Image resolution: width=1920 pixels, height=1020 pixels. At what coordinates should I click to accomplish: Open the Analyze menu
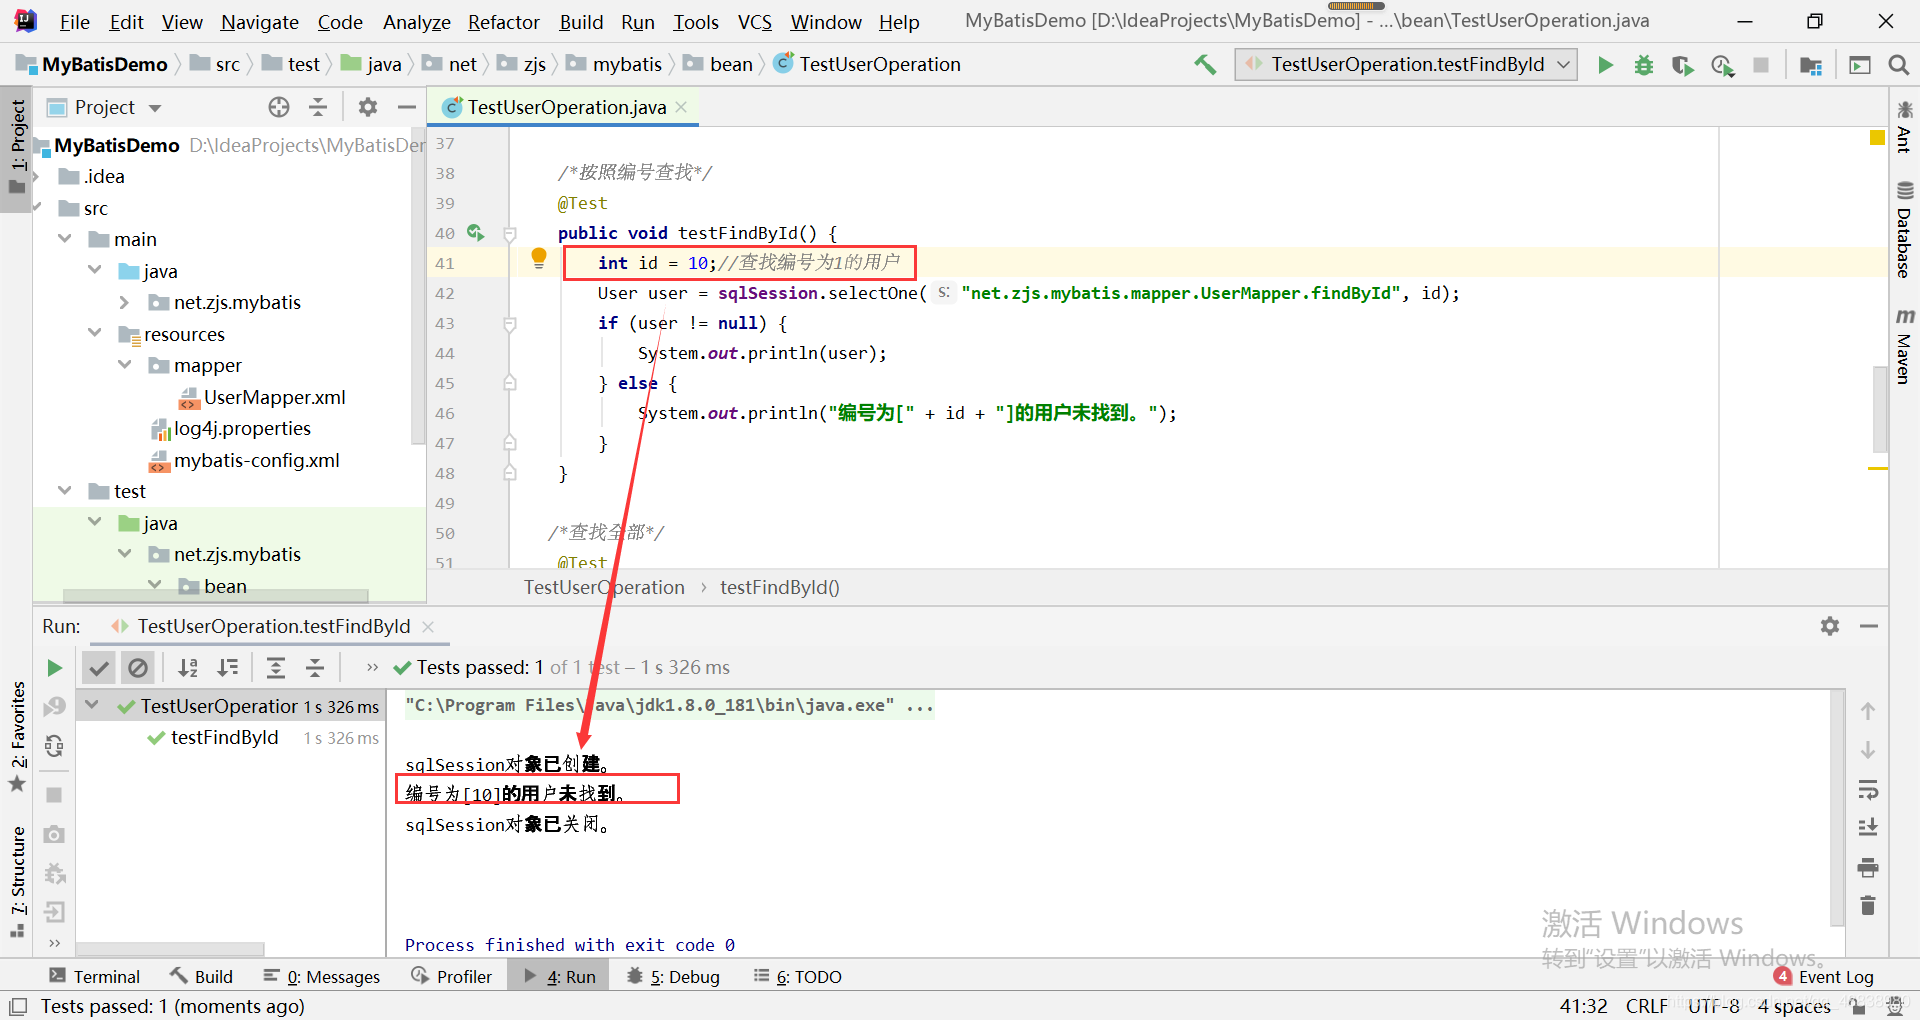click(x=416, y=22)
